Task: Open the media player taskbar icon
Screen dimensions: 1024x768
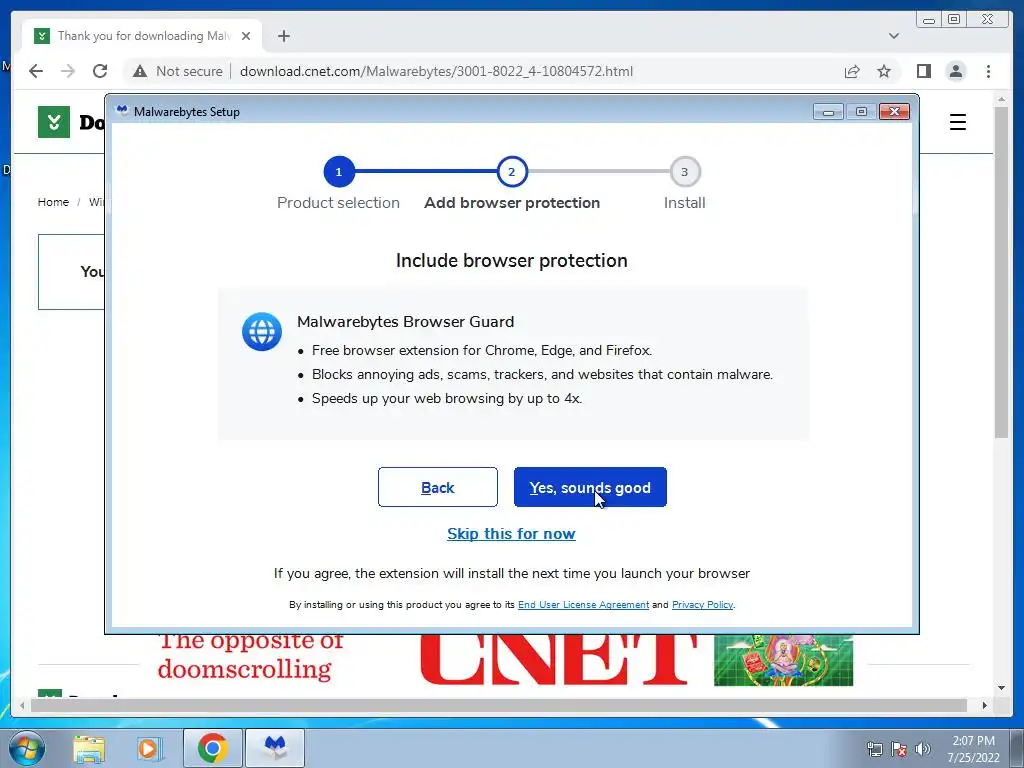Action: coord(150,748)
